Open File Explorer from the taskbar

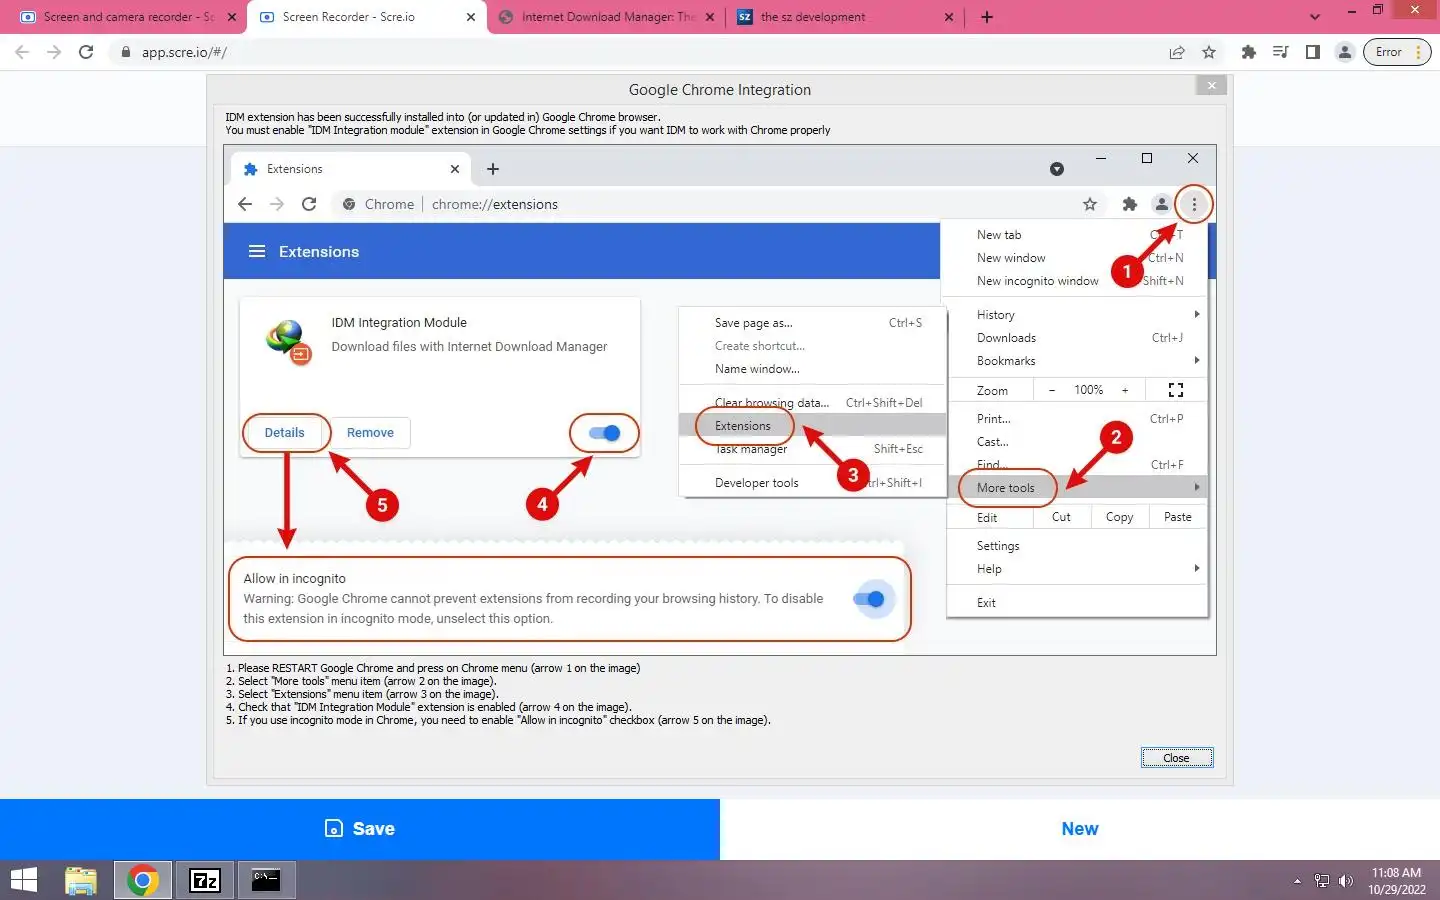pyautogui.click(x=81, y=881)
